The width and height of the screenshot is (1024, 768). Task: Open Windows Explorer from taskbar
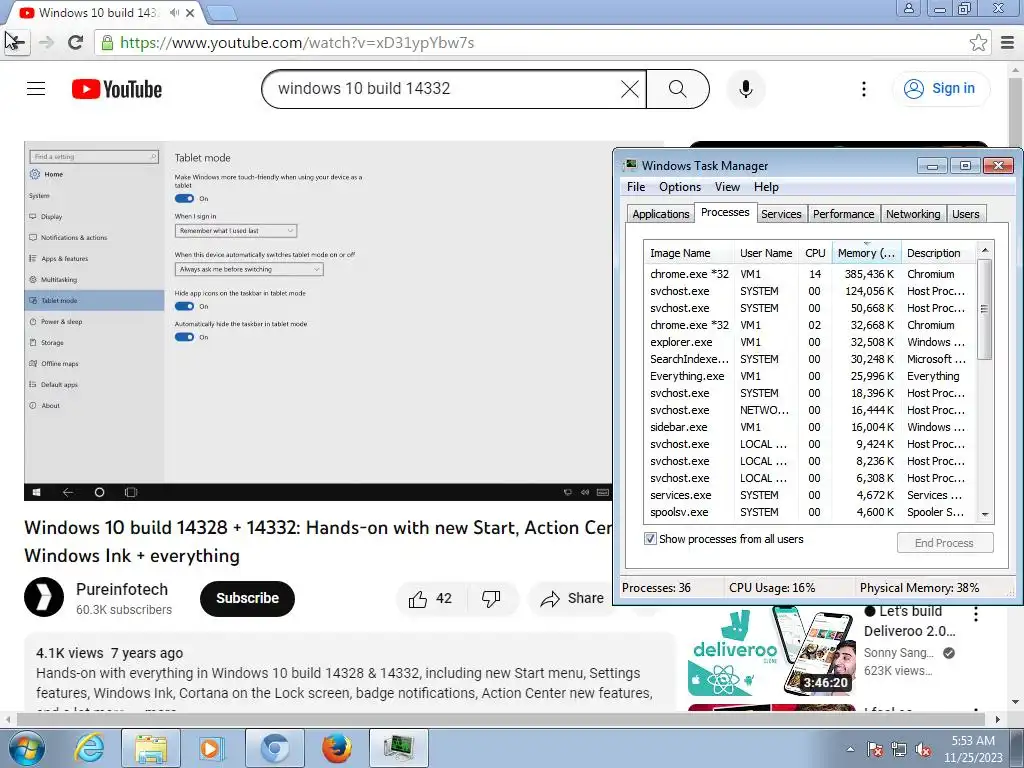pyautogui.click(x=150, y=748)
